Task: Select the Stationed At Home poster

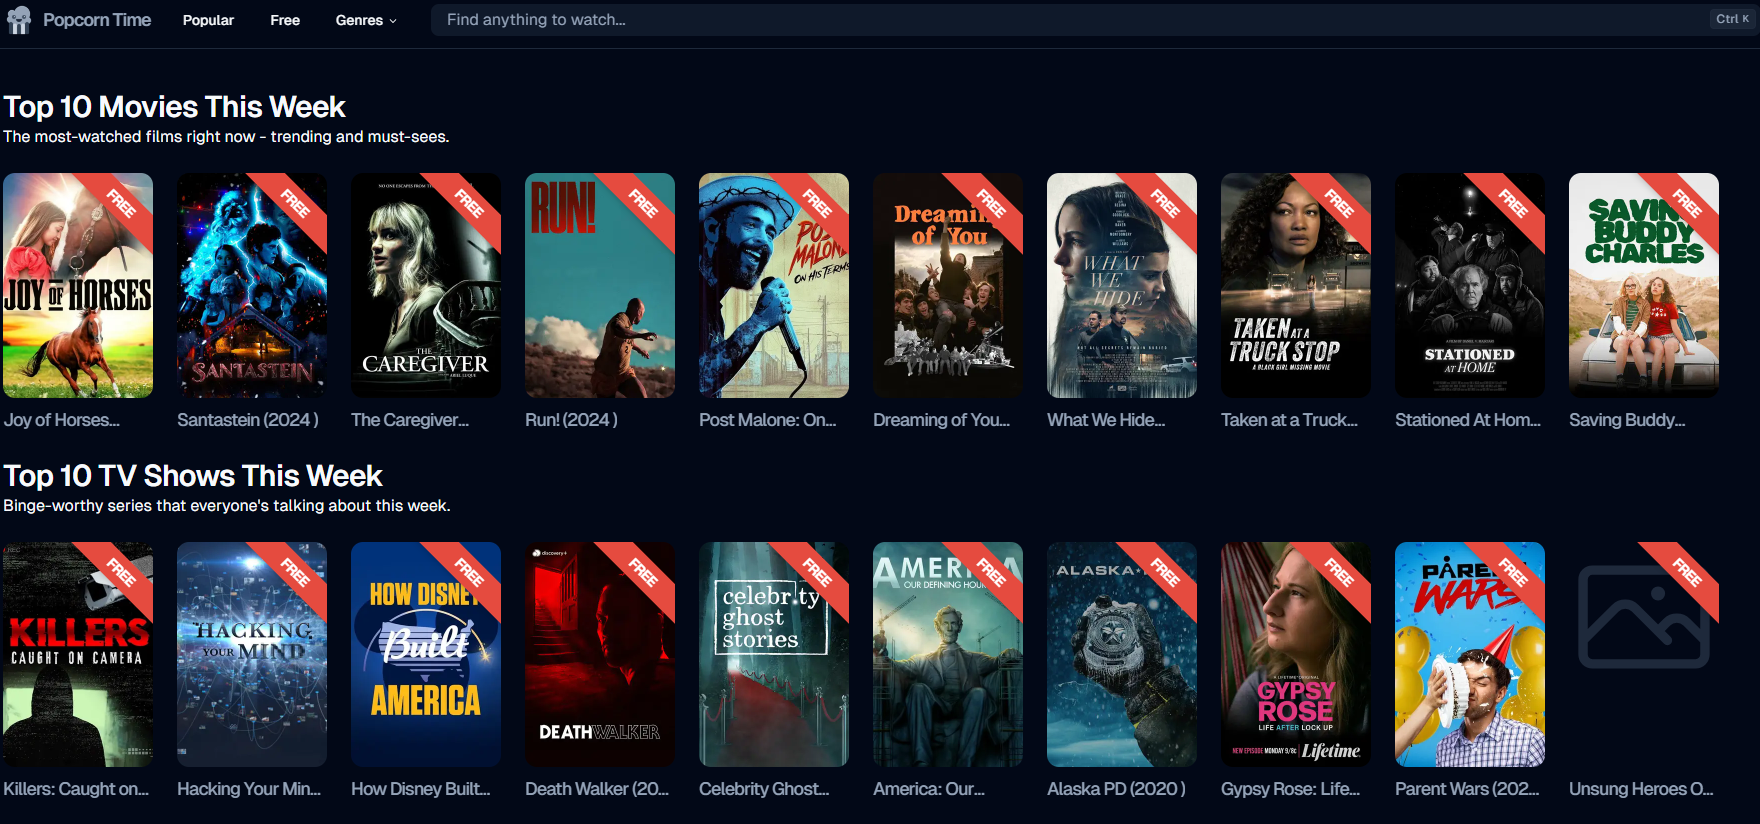Action: 1470,285
